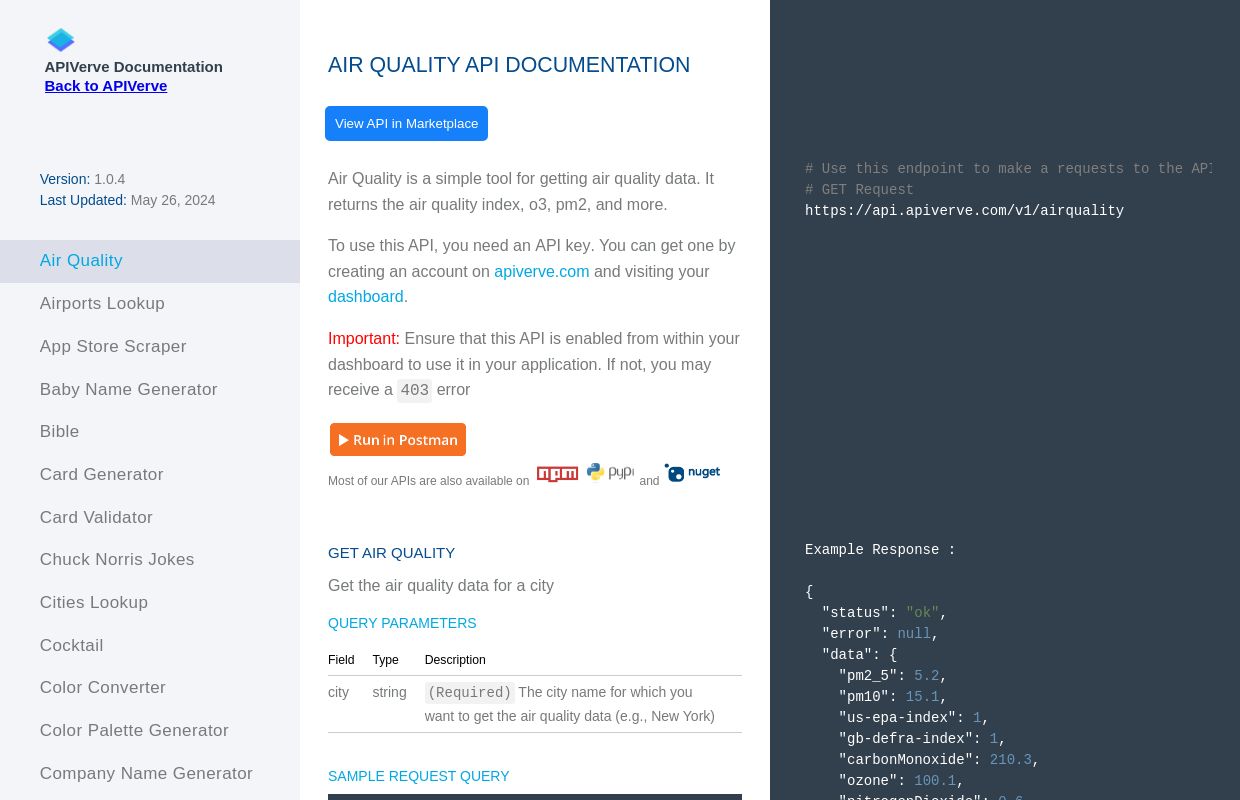This screenshot has height=800, width=1240.
Task: Click the Version 1.0.4 text
Action: (82, 179)
